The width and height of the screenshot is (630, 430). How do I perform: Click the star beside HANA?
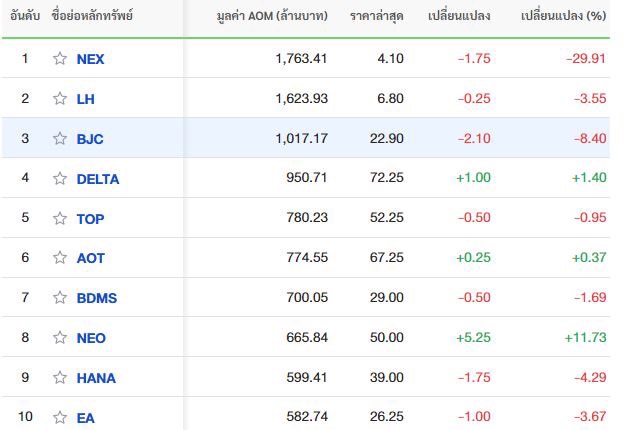tap(60, 378)
